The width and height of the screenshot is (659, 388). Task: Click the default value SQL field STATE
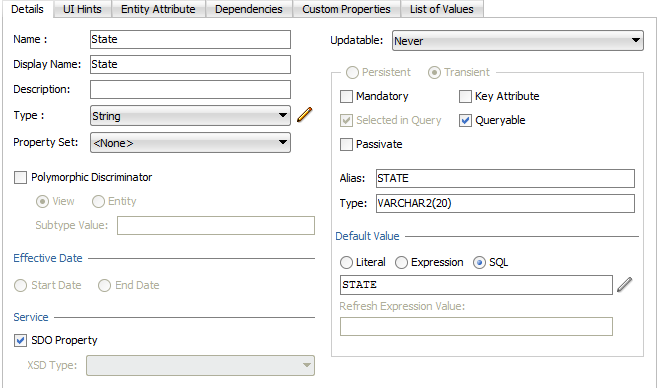(x=476, y=285)
